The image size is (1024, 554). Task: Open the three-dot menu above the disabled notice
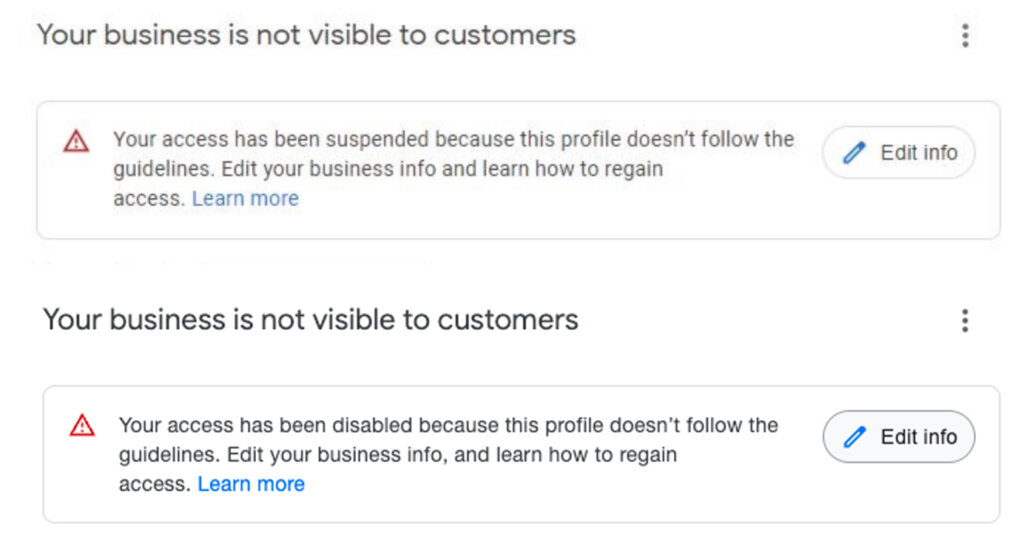tap(965, 320)
